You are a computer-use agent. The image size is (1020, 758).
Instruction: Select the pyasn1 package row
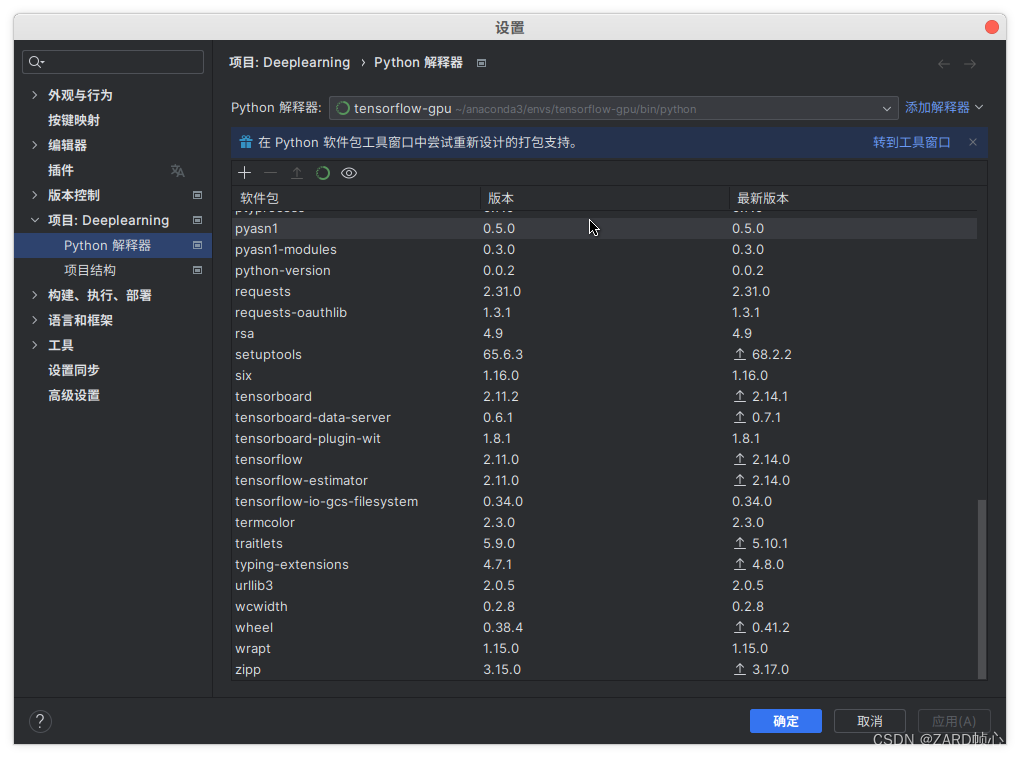[x=604, y=228]
